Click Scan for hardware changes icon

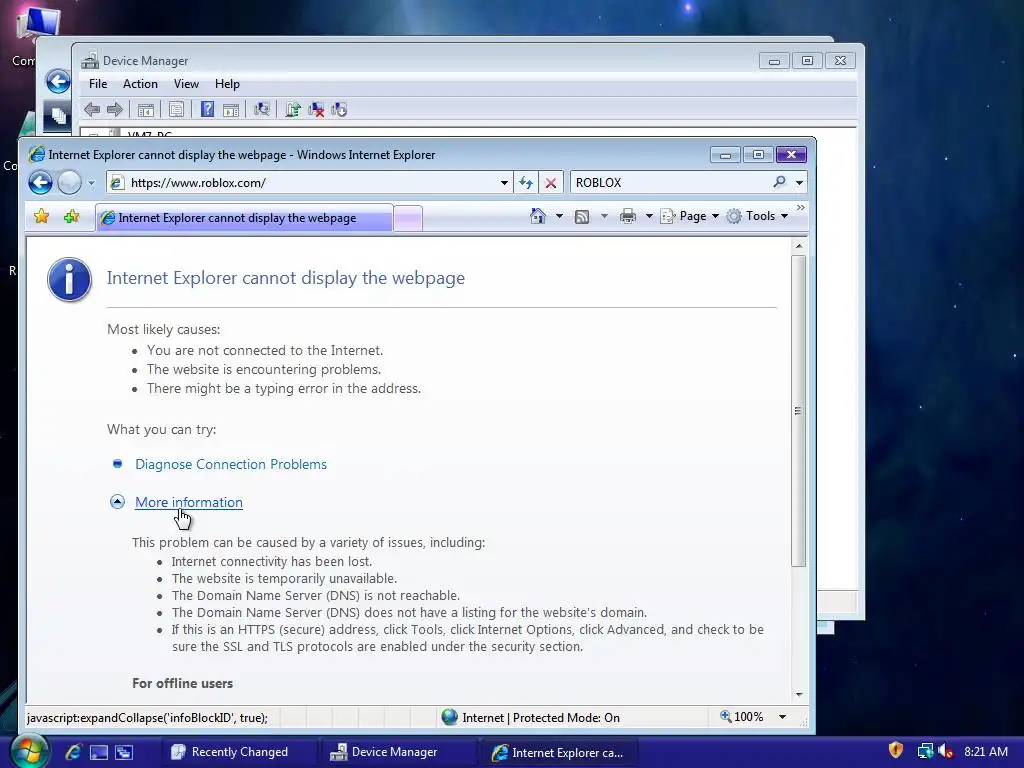tap(262, 109)
